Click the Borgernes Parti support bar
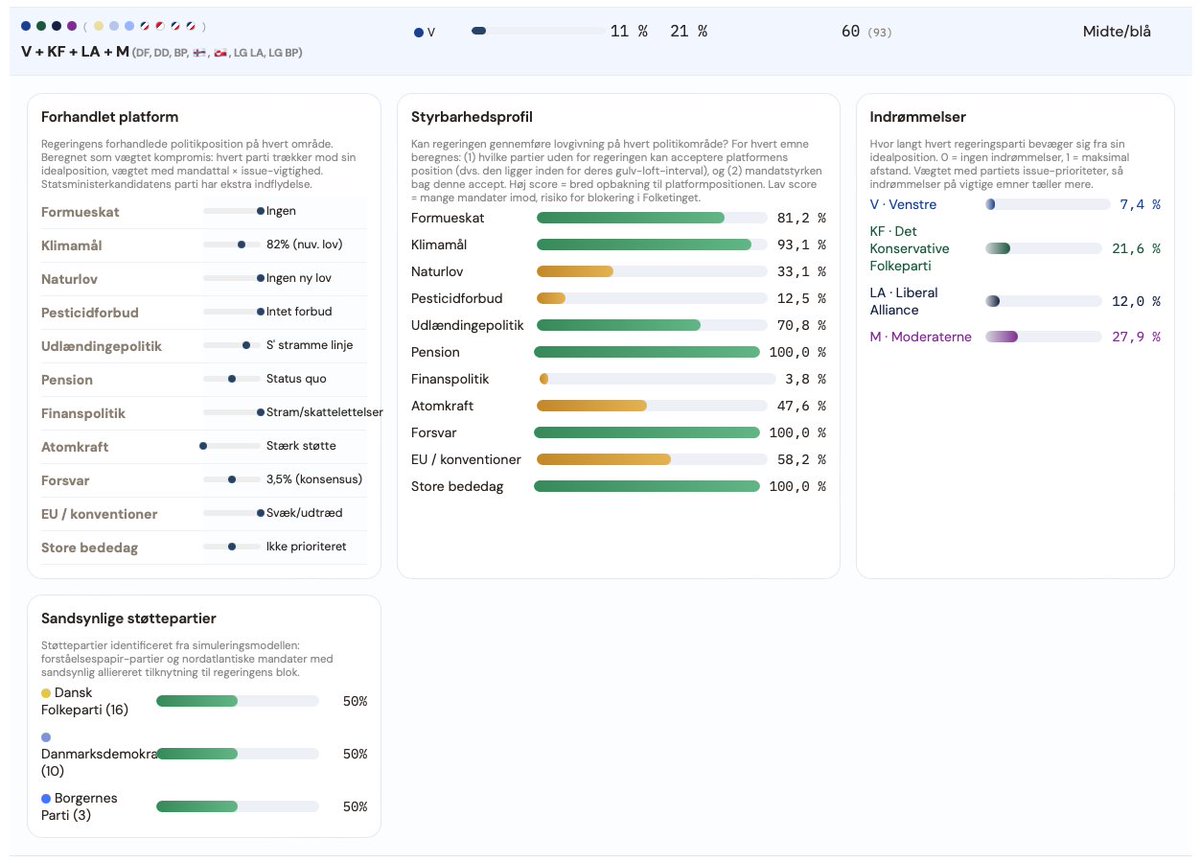 (x=237, y=806)
